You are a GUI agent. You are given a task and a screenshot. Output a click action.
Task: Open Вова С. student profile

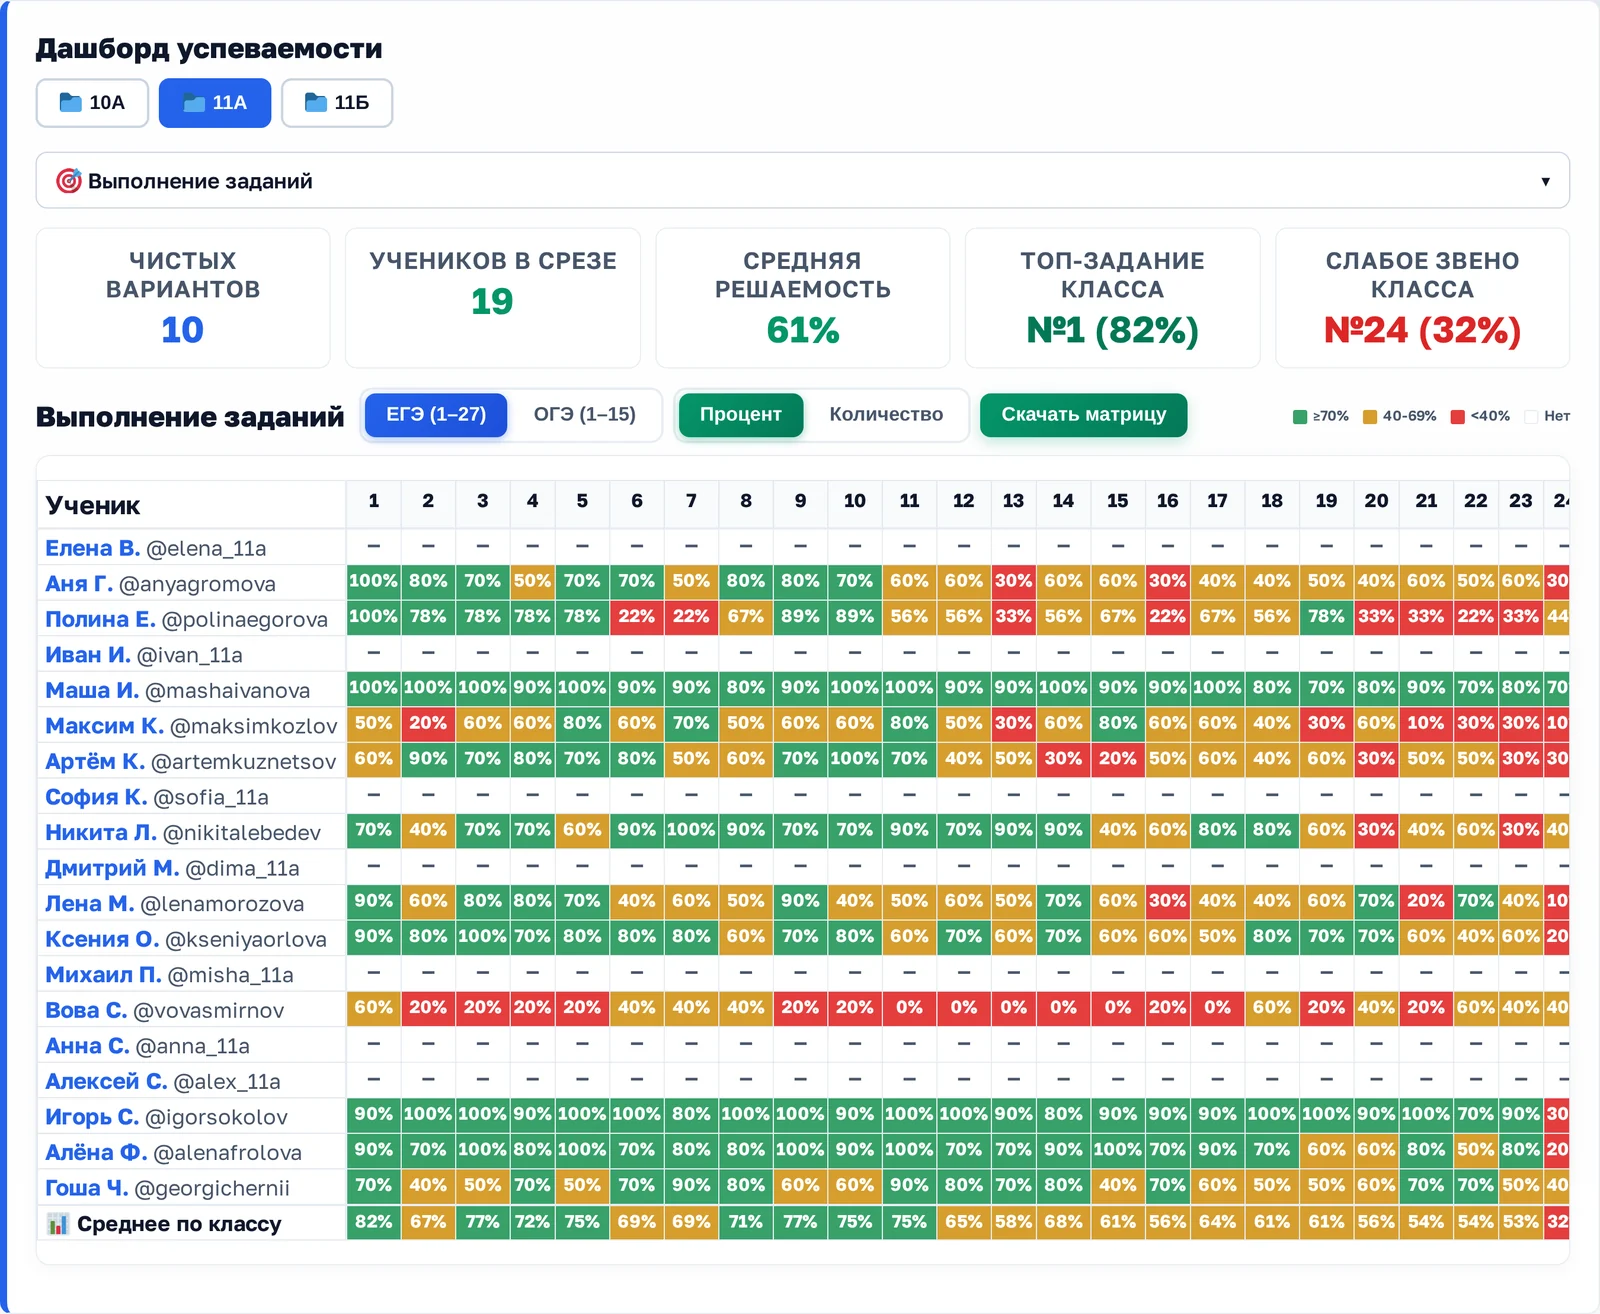(x=86, y=1010)
